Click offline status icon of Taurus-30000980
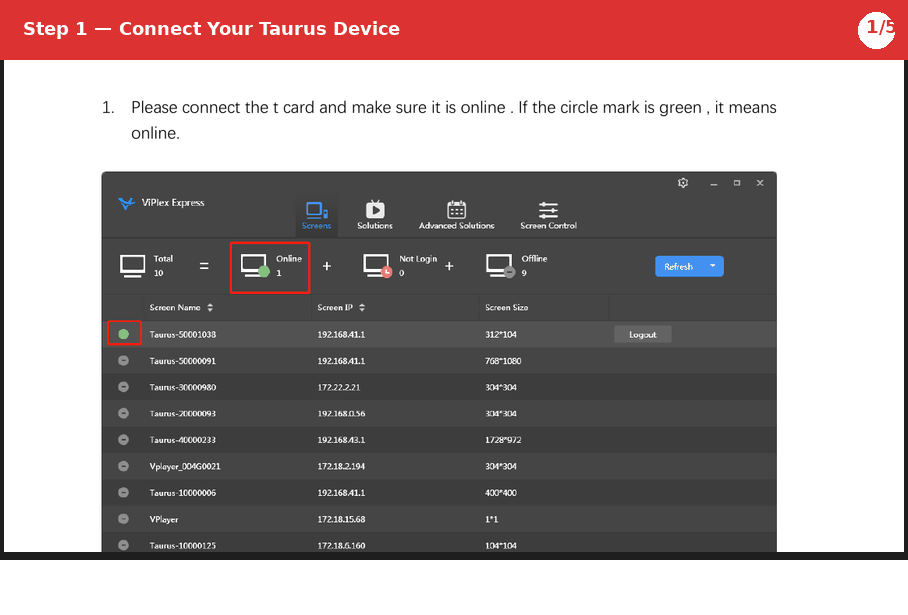 click(123, 387)
